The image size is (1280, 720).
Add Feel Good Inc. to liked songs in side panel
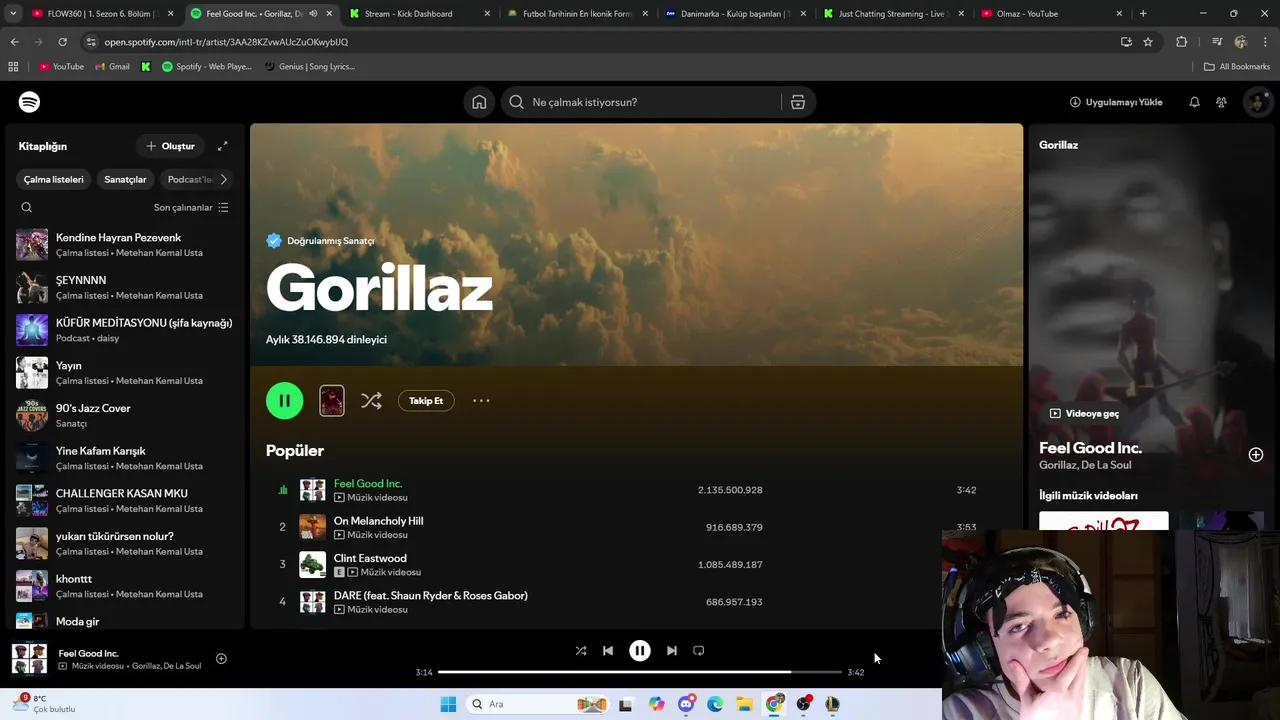click(1256, 455)
